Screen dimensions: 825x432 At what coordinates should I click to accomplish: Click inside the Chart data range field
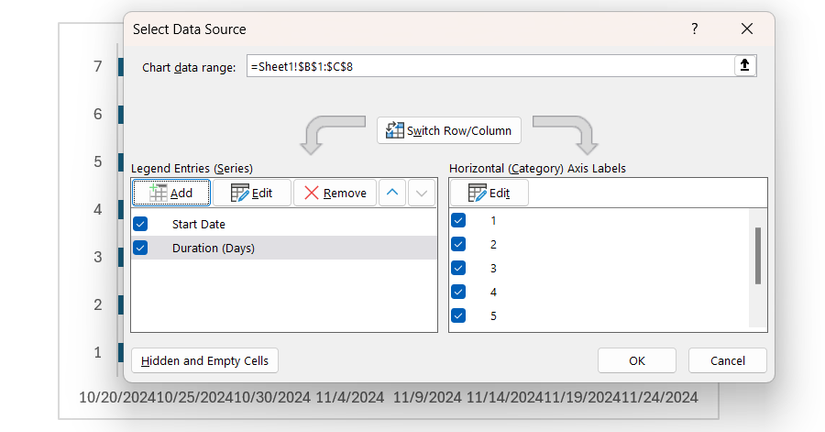[x=490, y=66]
